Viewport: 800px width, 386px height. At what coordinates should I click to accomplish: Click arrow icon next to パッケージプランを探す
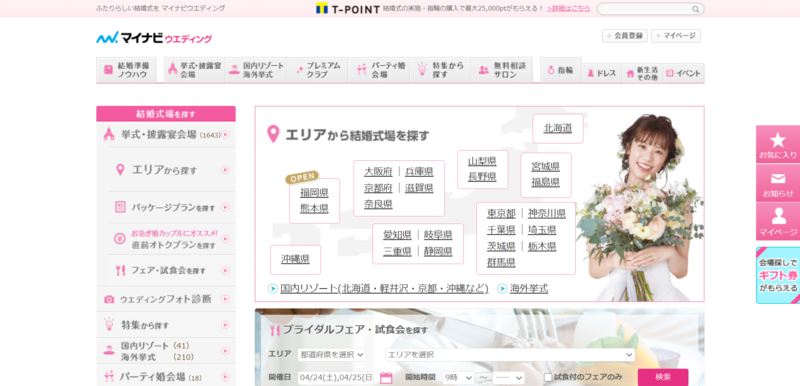[225, 207]
